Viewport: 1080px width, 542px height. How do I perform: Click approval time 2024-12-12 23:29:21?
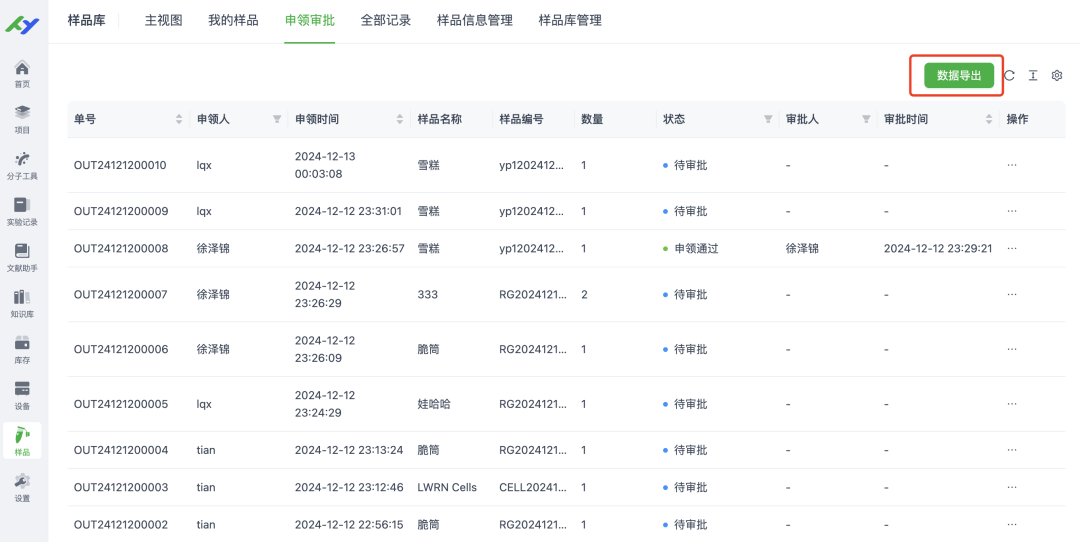click(938, 249)
